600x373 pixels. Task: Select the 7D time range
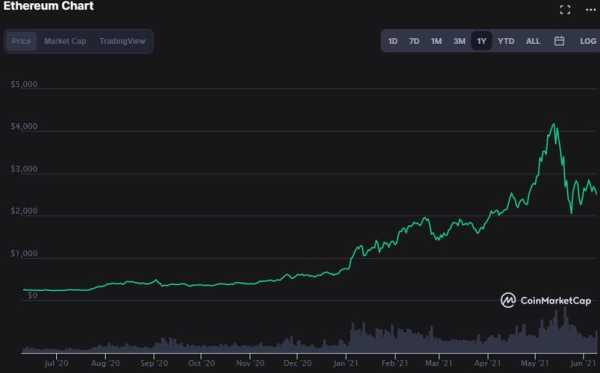414,41
